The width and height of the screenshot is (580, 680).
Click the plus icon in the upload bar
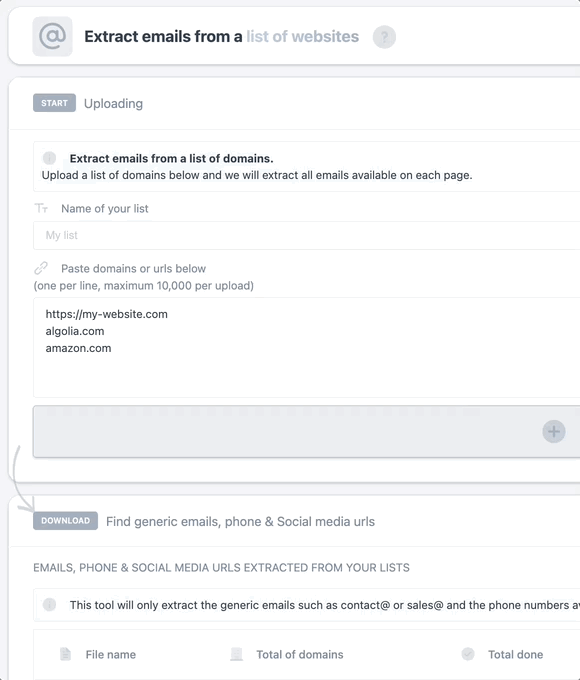click(554, 432)
